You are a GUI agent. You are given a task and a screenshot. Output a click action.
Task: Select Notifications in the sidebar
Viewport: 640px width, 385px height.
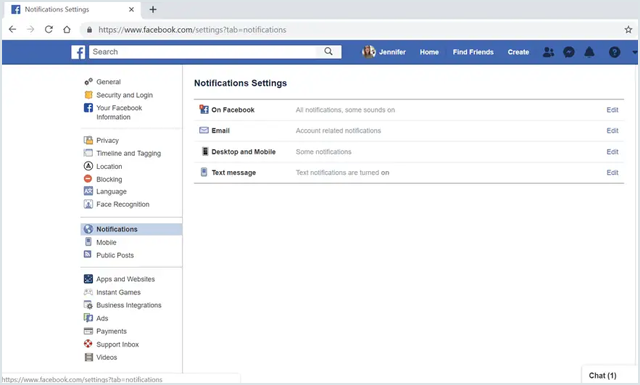pos(131,229)
